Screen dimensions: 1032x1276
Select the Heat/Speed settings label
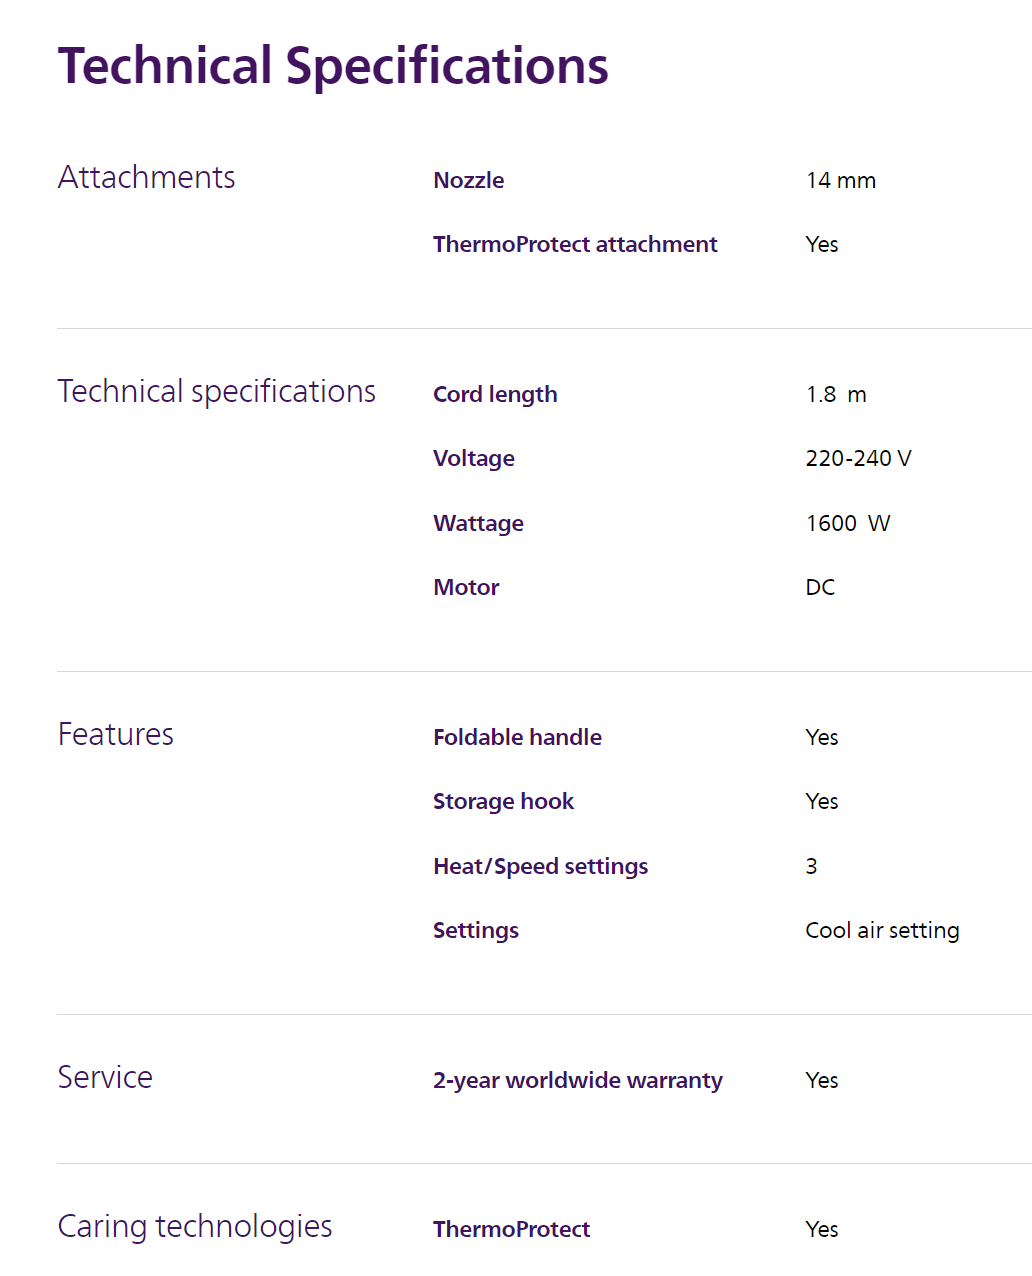pos(540,866)
